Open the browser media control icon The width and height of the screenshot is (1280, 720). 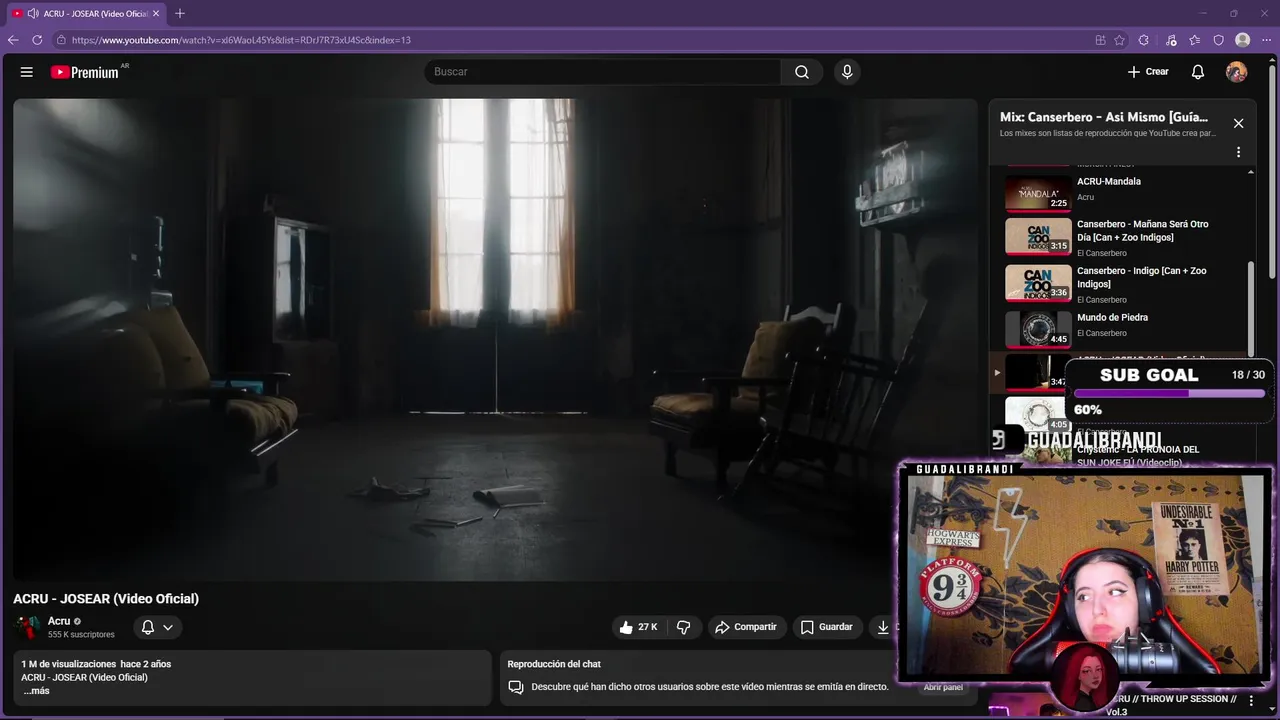pos(1171,40)
